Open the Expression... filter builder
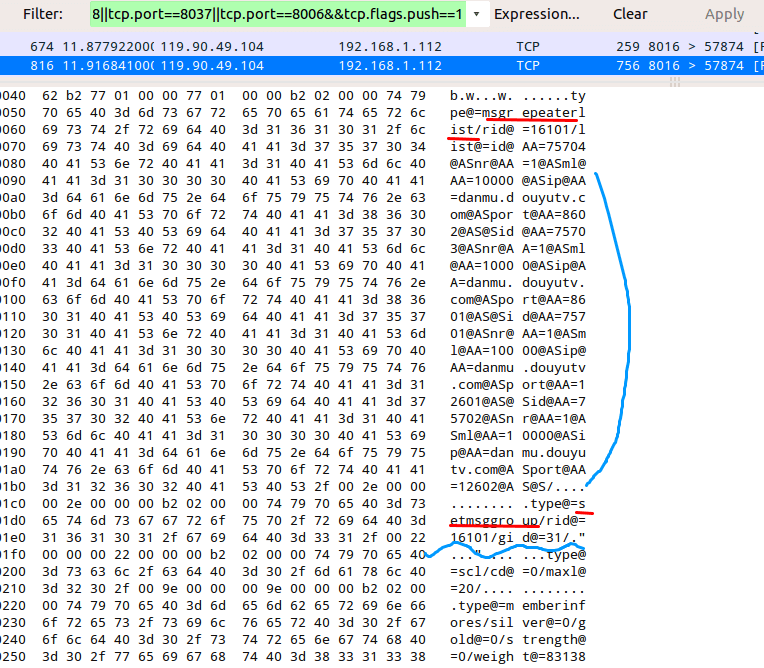The height and width of the screenshot is (668, 764). [x=536, y=14]
